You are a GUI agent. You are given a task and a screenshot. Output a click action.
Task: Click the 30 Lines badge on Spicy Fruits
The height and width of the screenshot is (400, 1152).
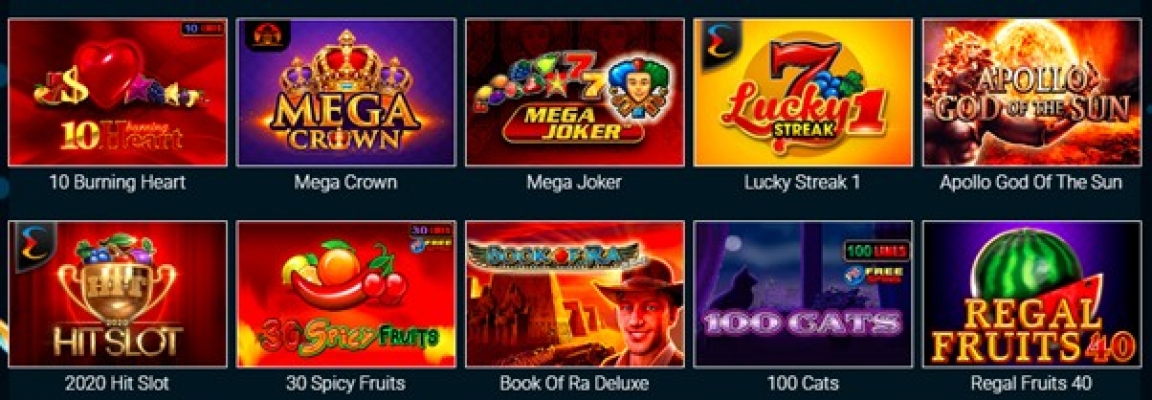click(x=431, y=230)
